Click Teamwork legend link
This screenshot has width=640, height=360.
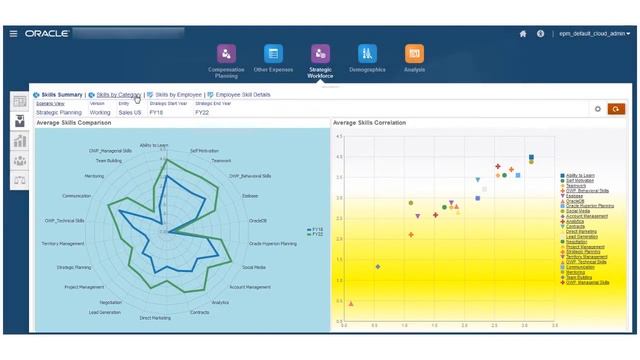point(576,186)
